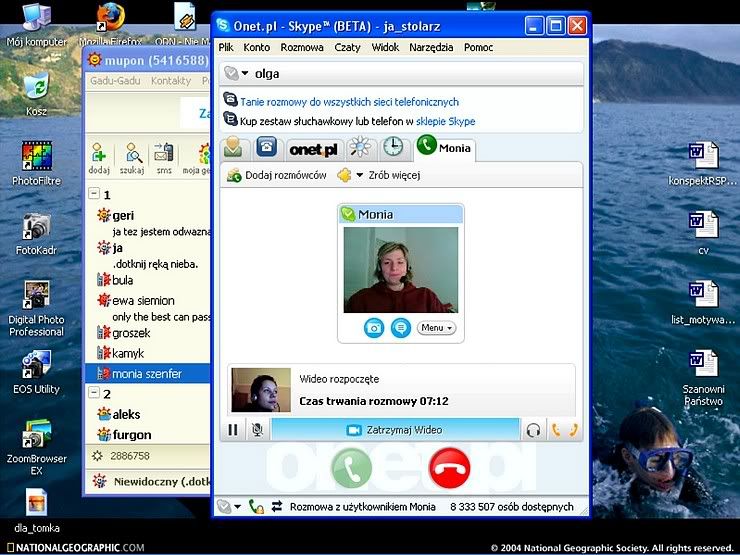Open the Gadu-Gadu menu in mupon window
The image size is (740, 555).
click(115, 81)
